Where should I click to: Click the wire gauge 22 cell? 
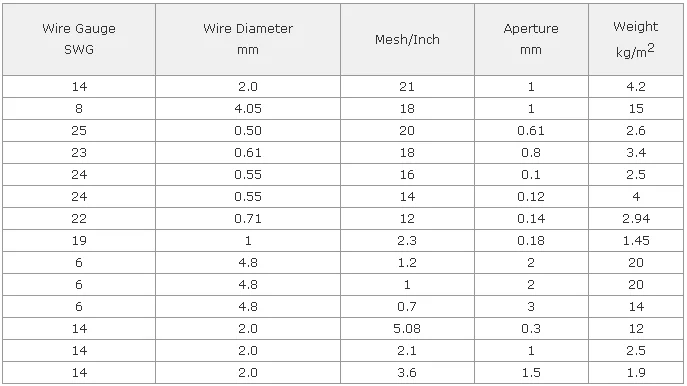pyautogui.click(x=79, y=219)
